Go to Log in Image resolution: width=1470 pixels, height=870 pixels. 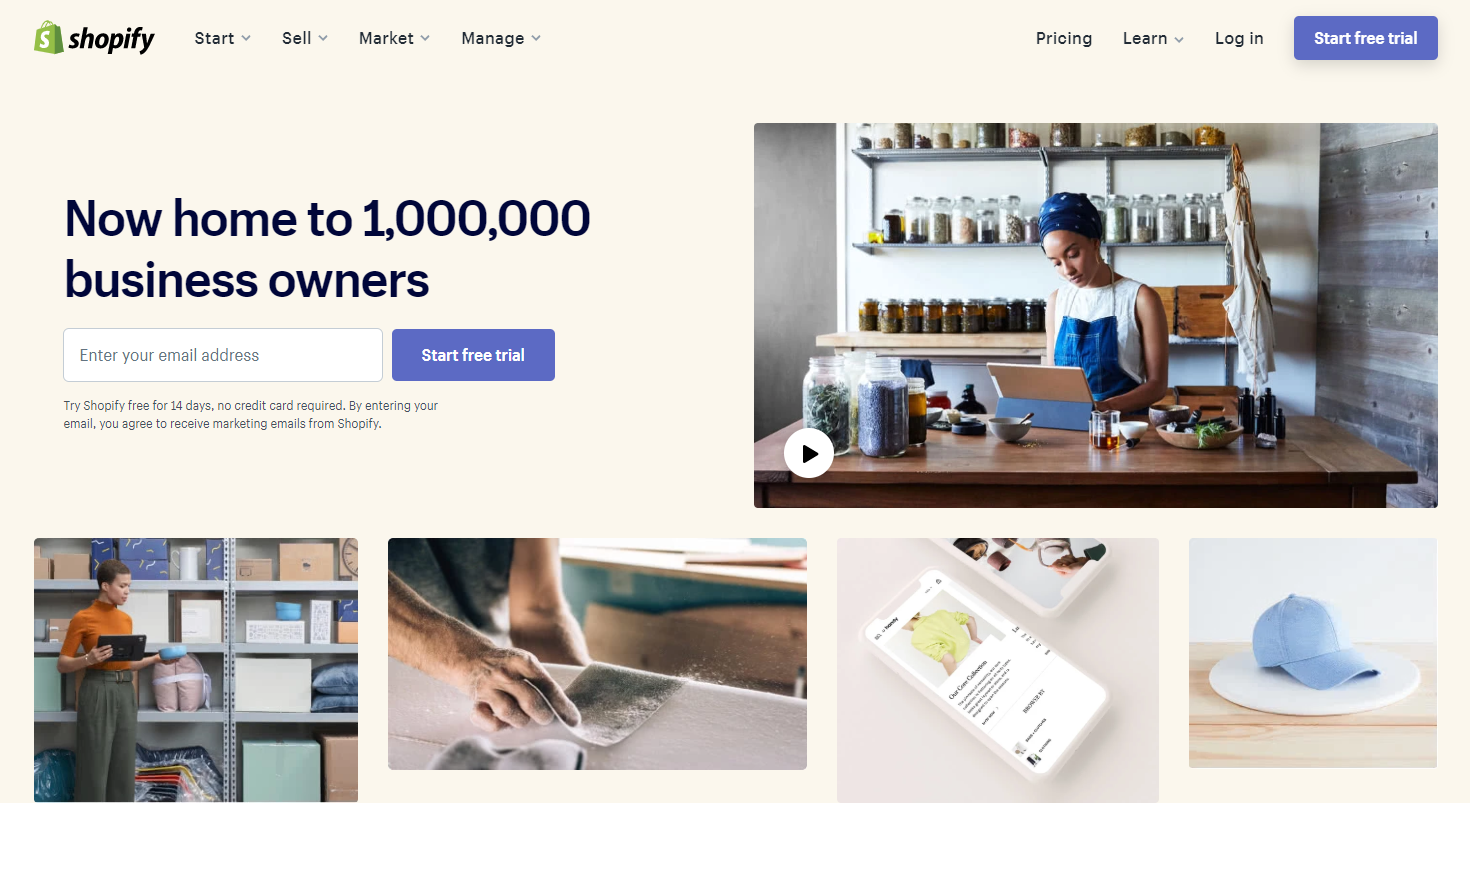1239,38
